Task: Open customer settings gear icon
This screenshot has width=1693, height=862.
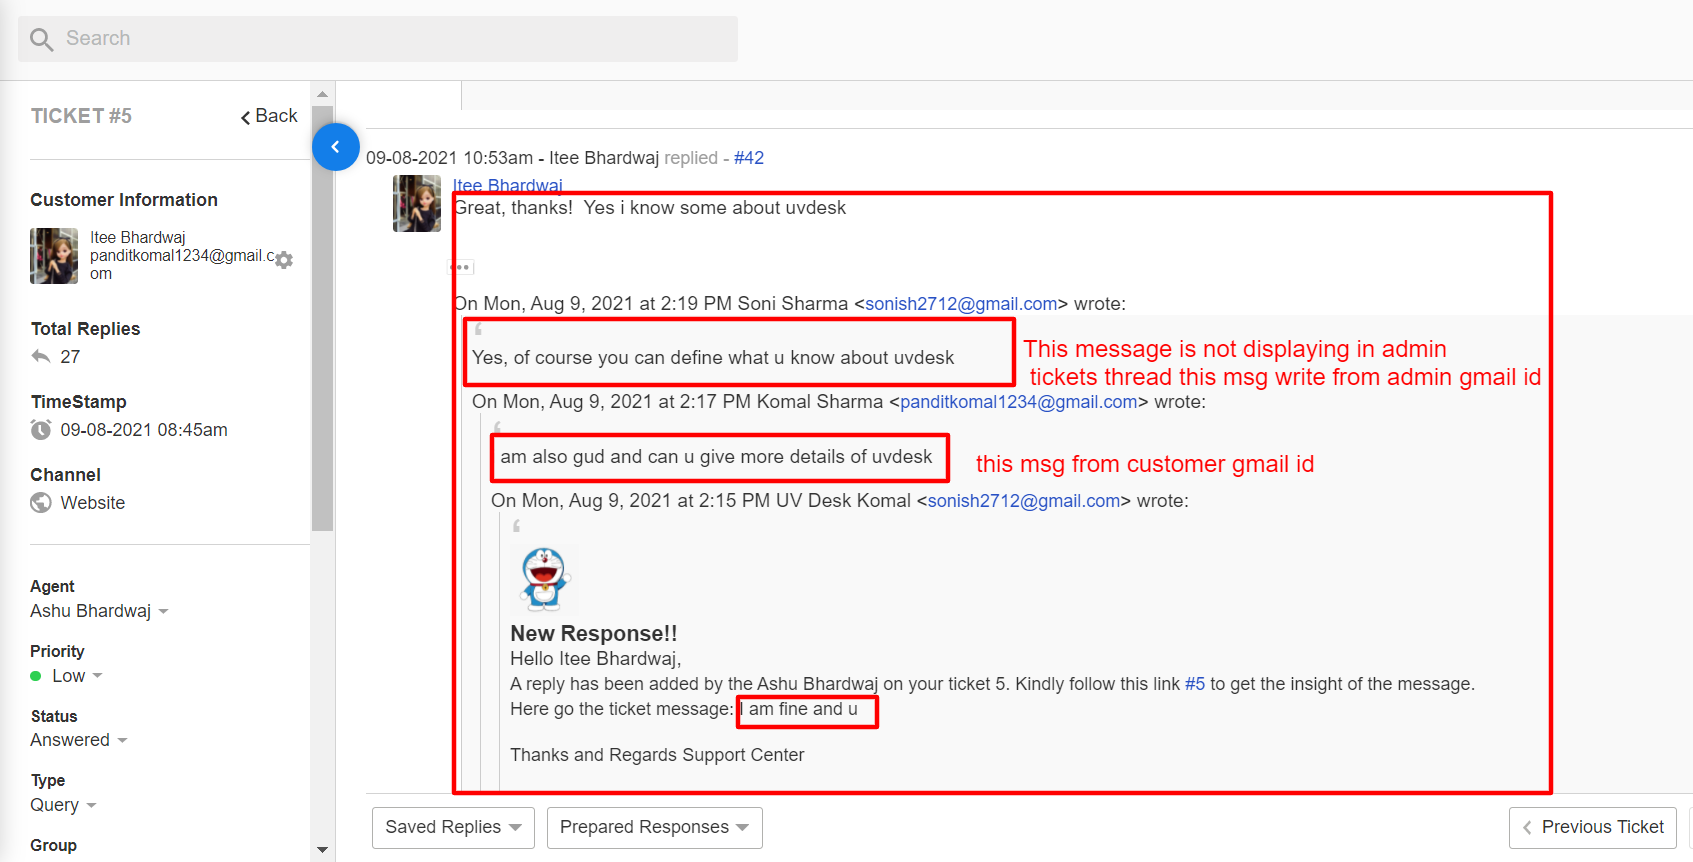Action: click(x=284, y=260)
